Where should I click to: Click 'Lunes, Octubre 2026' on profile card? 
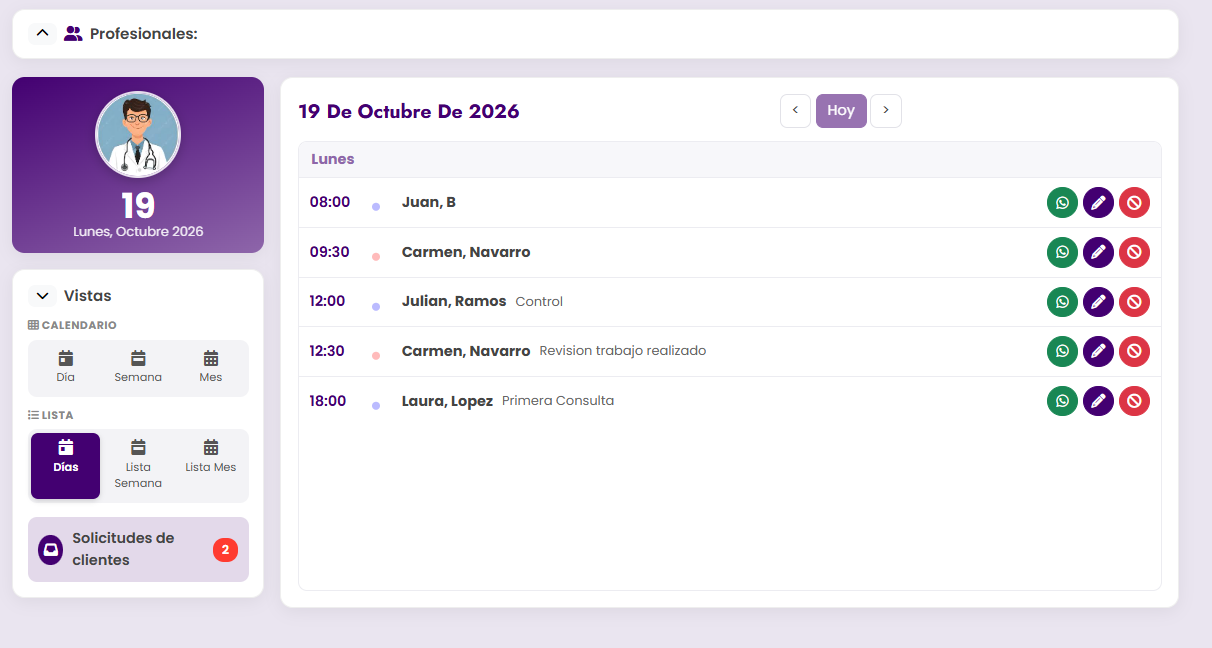pyautogui.click(x=138, y=231)
